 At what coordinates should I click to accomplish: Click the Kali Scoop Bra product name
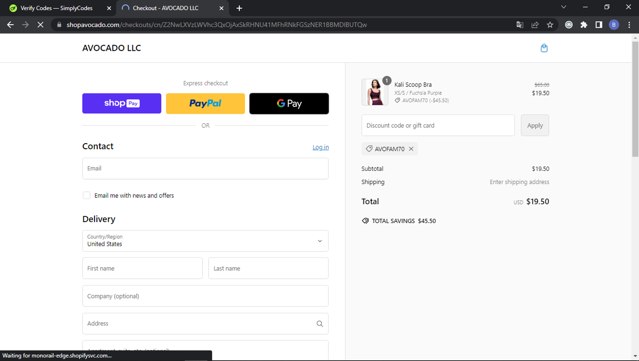pos(413,84)
